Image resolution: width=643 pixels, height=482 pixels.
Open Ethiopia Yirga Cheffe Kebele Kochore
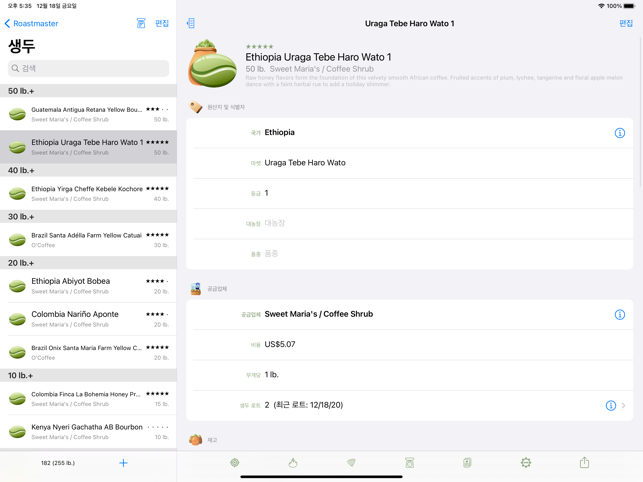(x=88, y=193)
